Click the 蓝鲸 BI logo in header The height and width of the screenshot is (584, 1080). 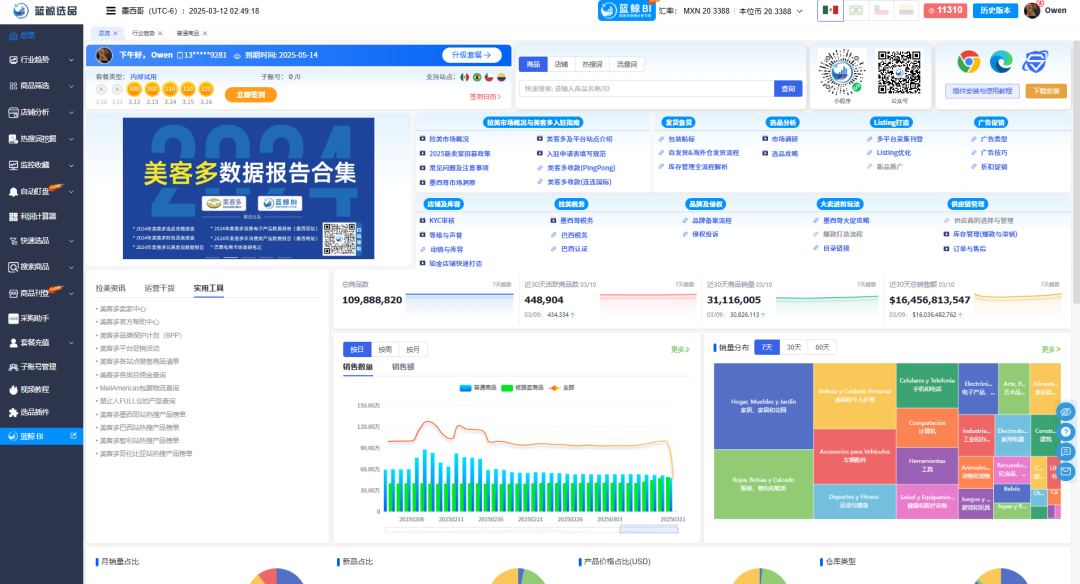pyautogui.click(x=626, y=10)
